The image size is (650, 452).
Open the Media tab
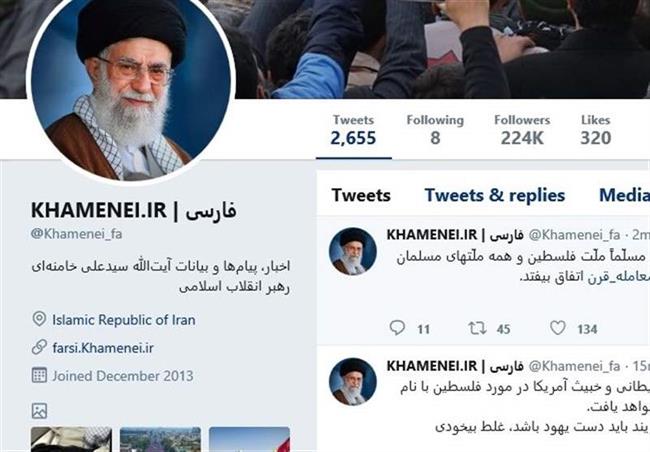(x=624, y=195)
